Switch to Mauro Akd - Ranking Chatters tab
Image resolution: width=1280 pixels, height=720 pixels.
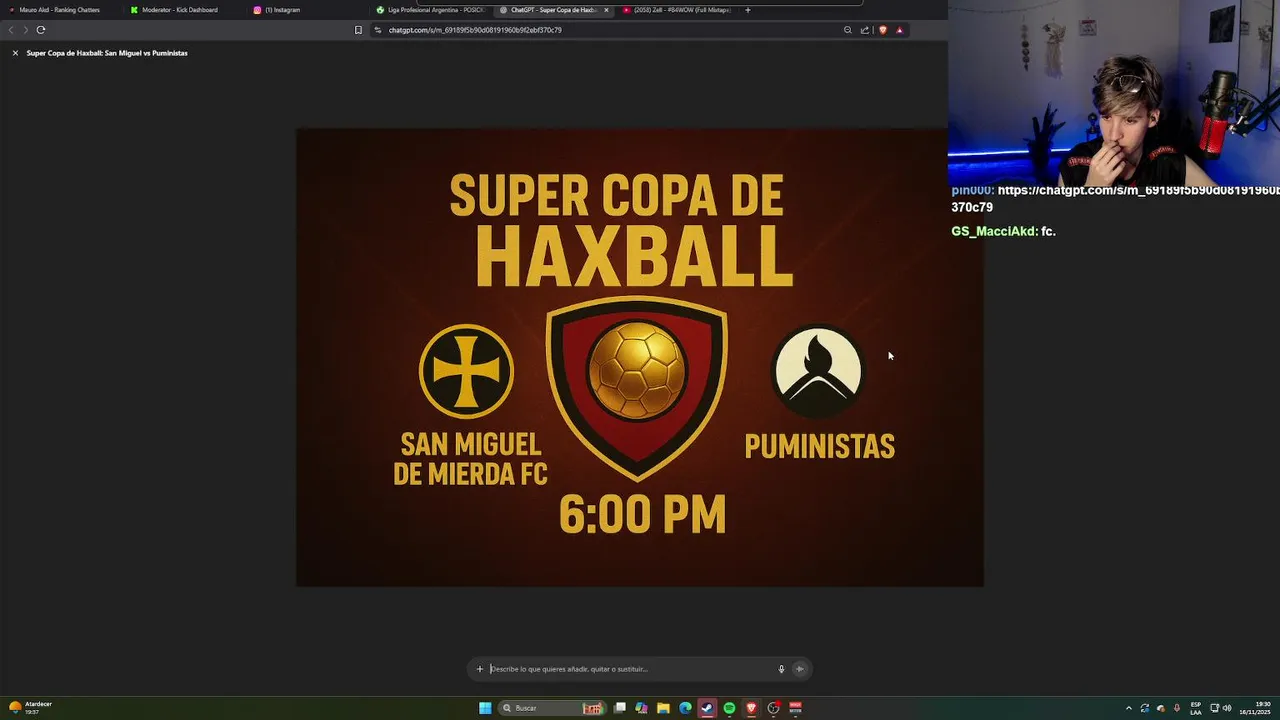click(x=60, y=10)
